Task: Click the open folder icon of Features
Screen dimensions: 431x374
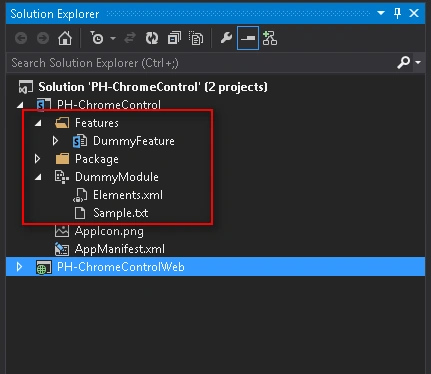Action: (62, 123)
